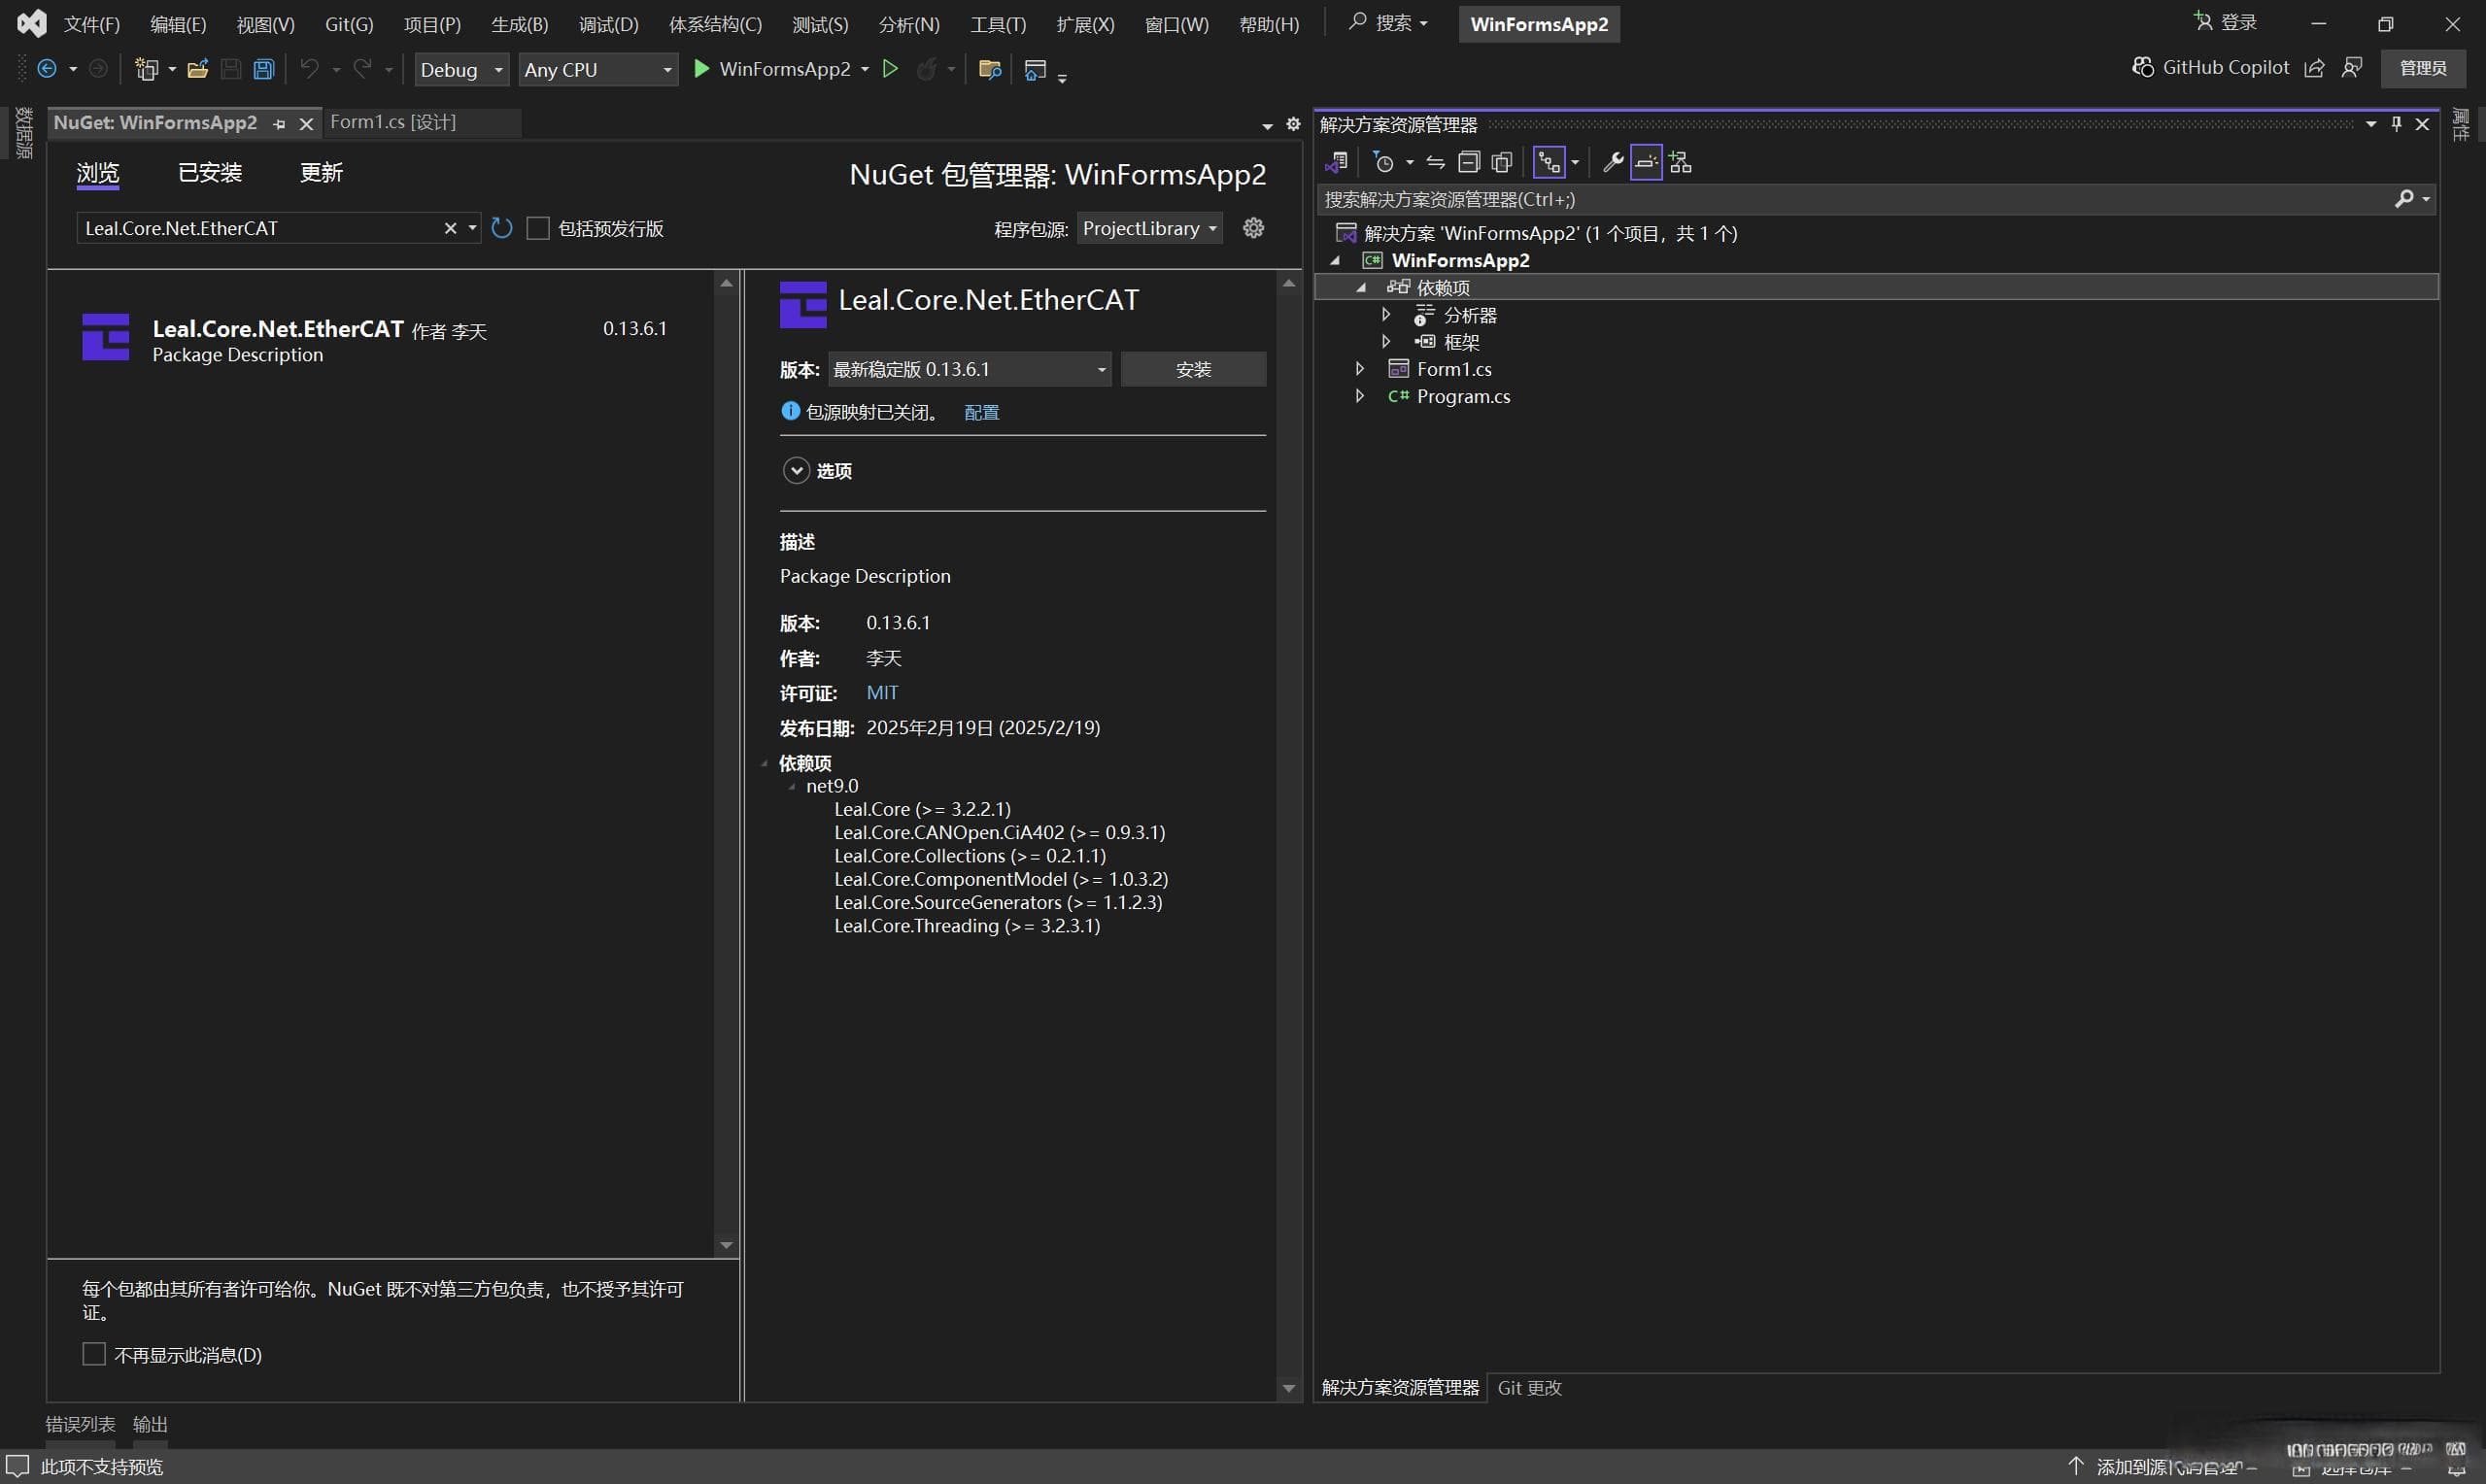Start without debugging using outlined play icon
This screenshot has width=2486, height=1484.
click(890, 69)
